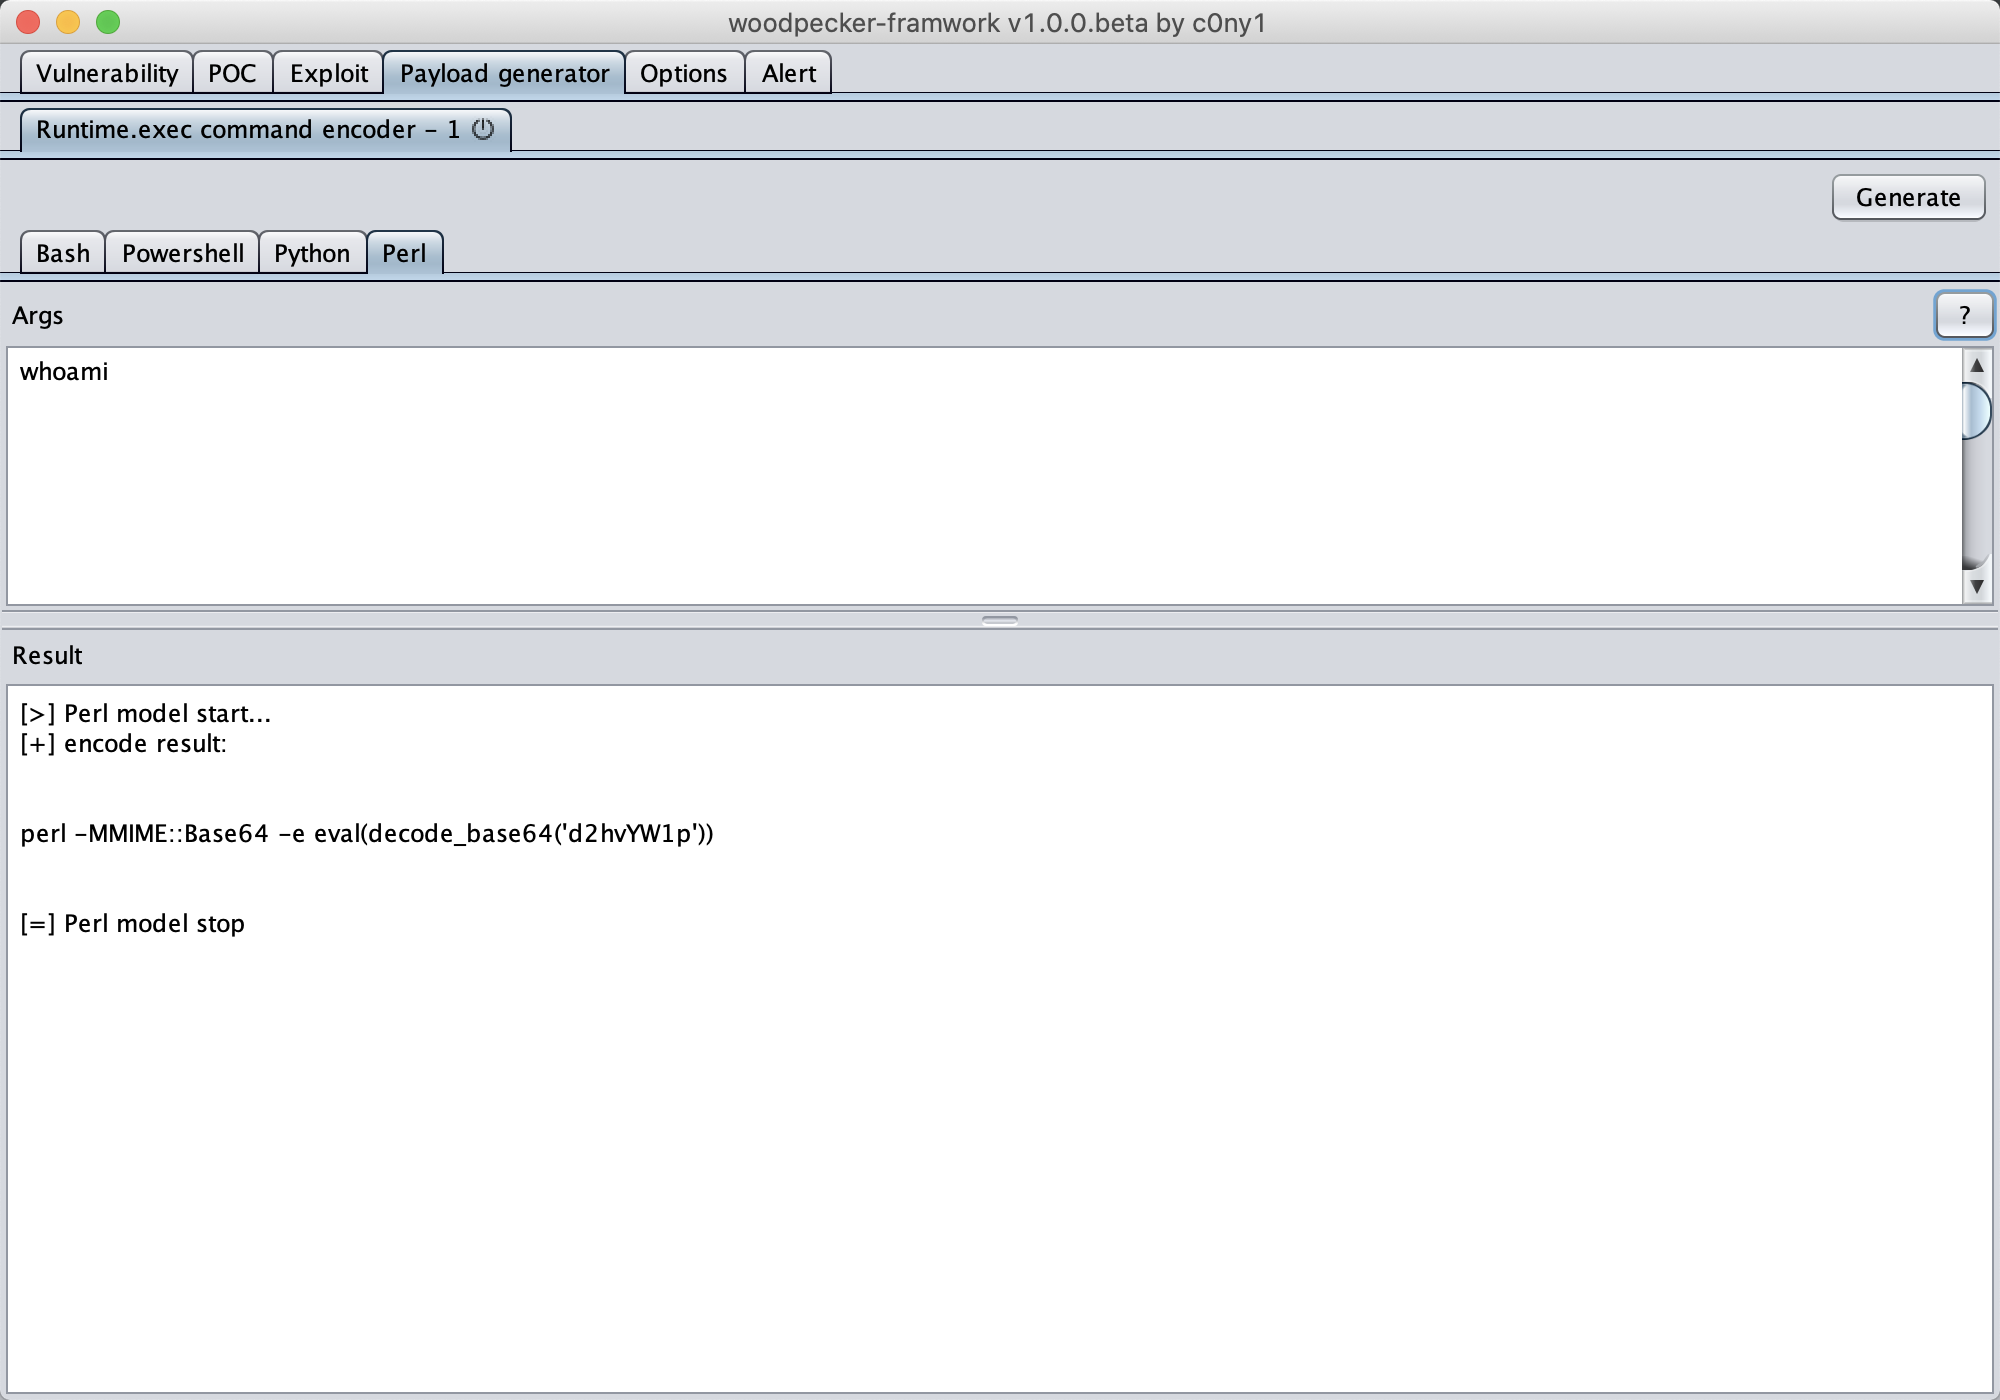Go to the Options tab
This screenshot has height=1400, width=2000.
[683, 73]
